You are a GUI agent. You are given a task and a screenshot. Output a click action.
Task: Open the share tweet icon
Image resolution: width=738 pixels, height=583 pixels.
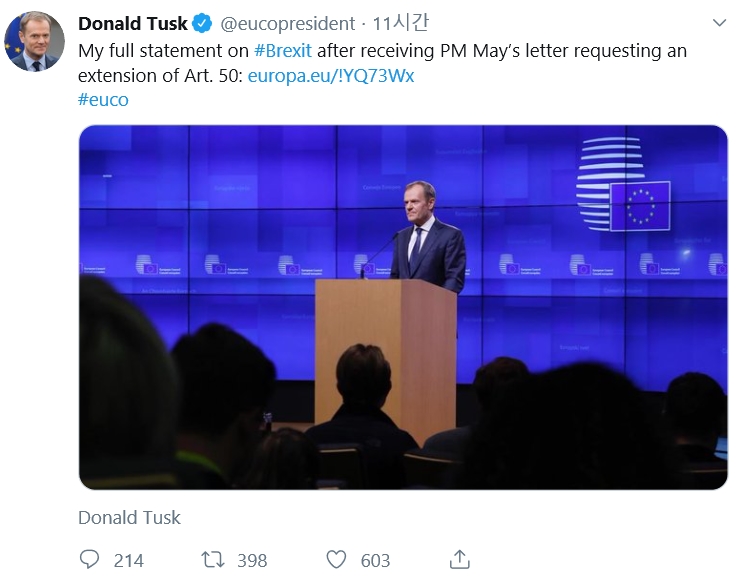[459, 559]
